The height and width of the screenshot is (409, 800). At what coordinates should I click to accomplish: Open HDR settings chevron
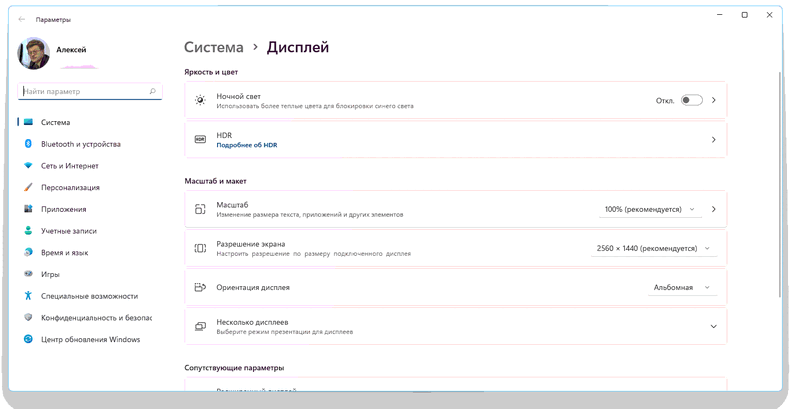(714, 139)
